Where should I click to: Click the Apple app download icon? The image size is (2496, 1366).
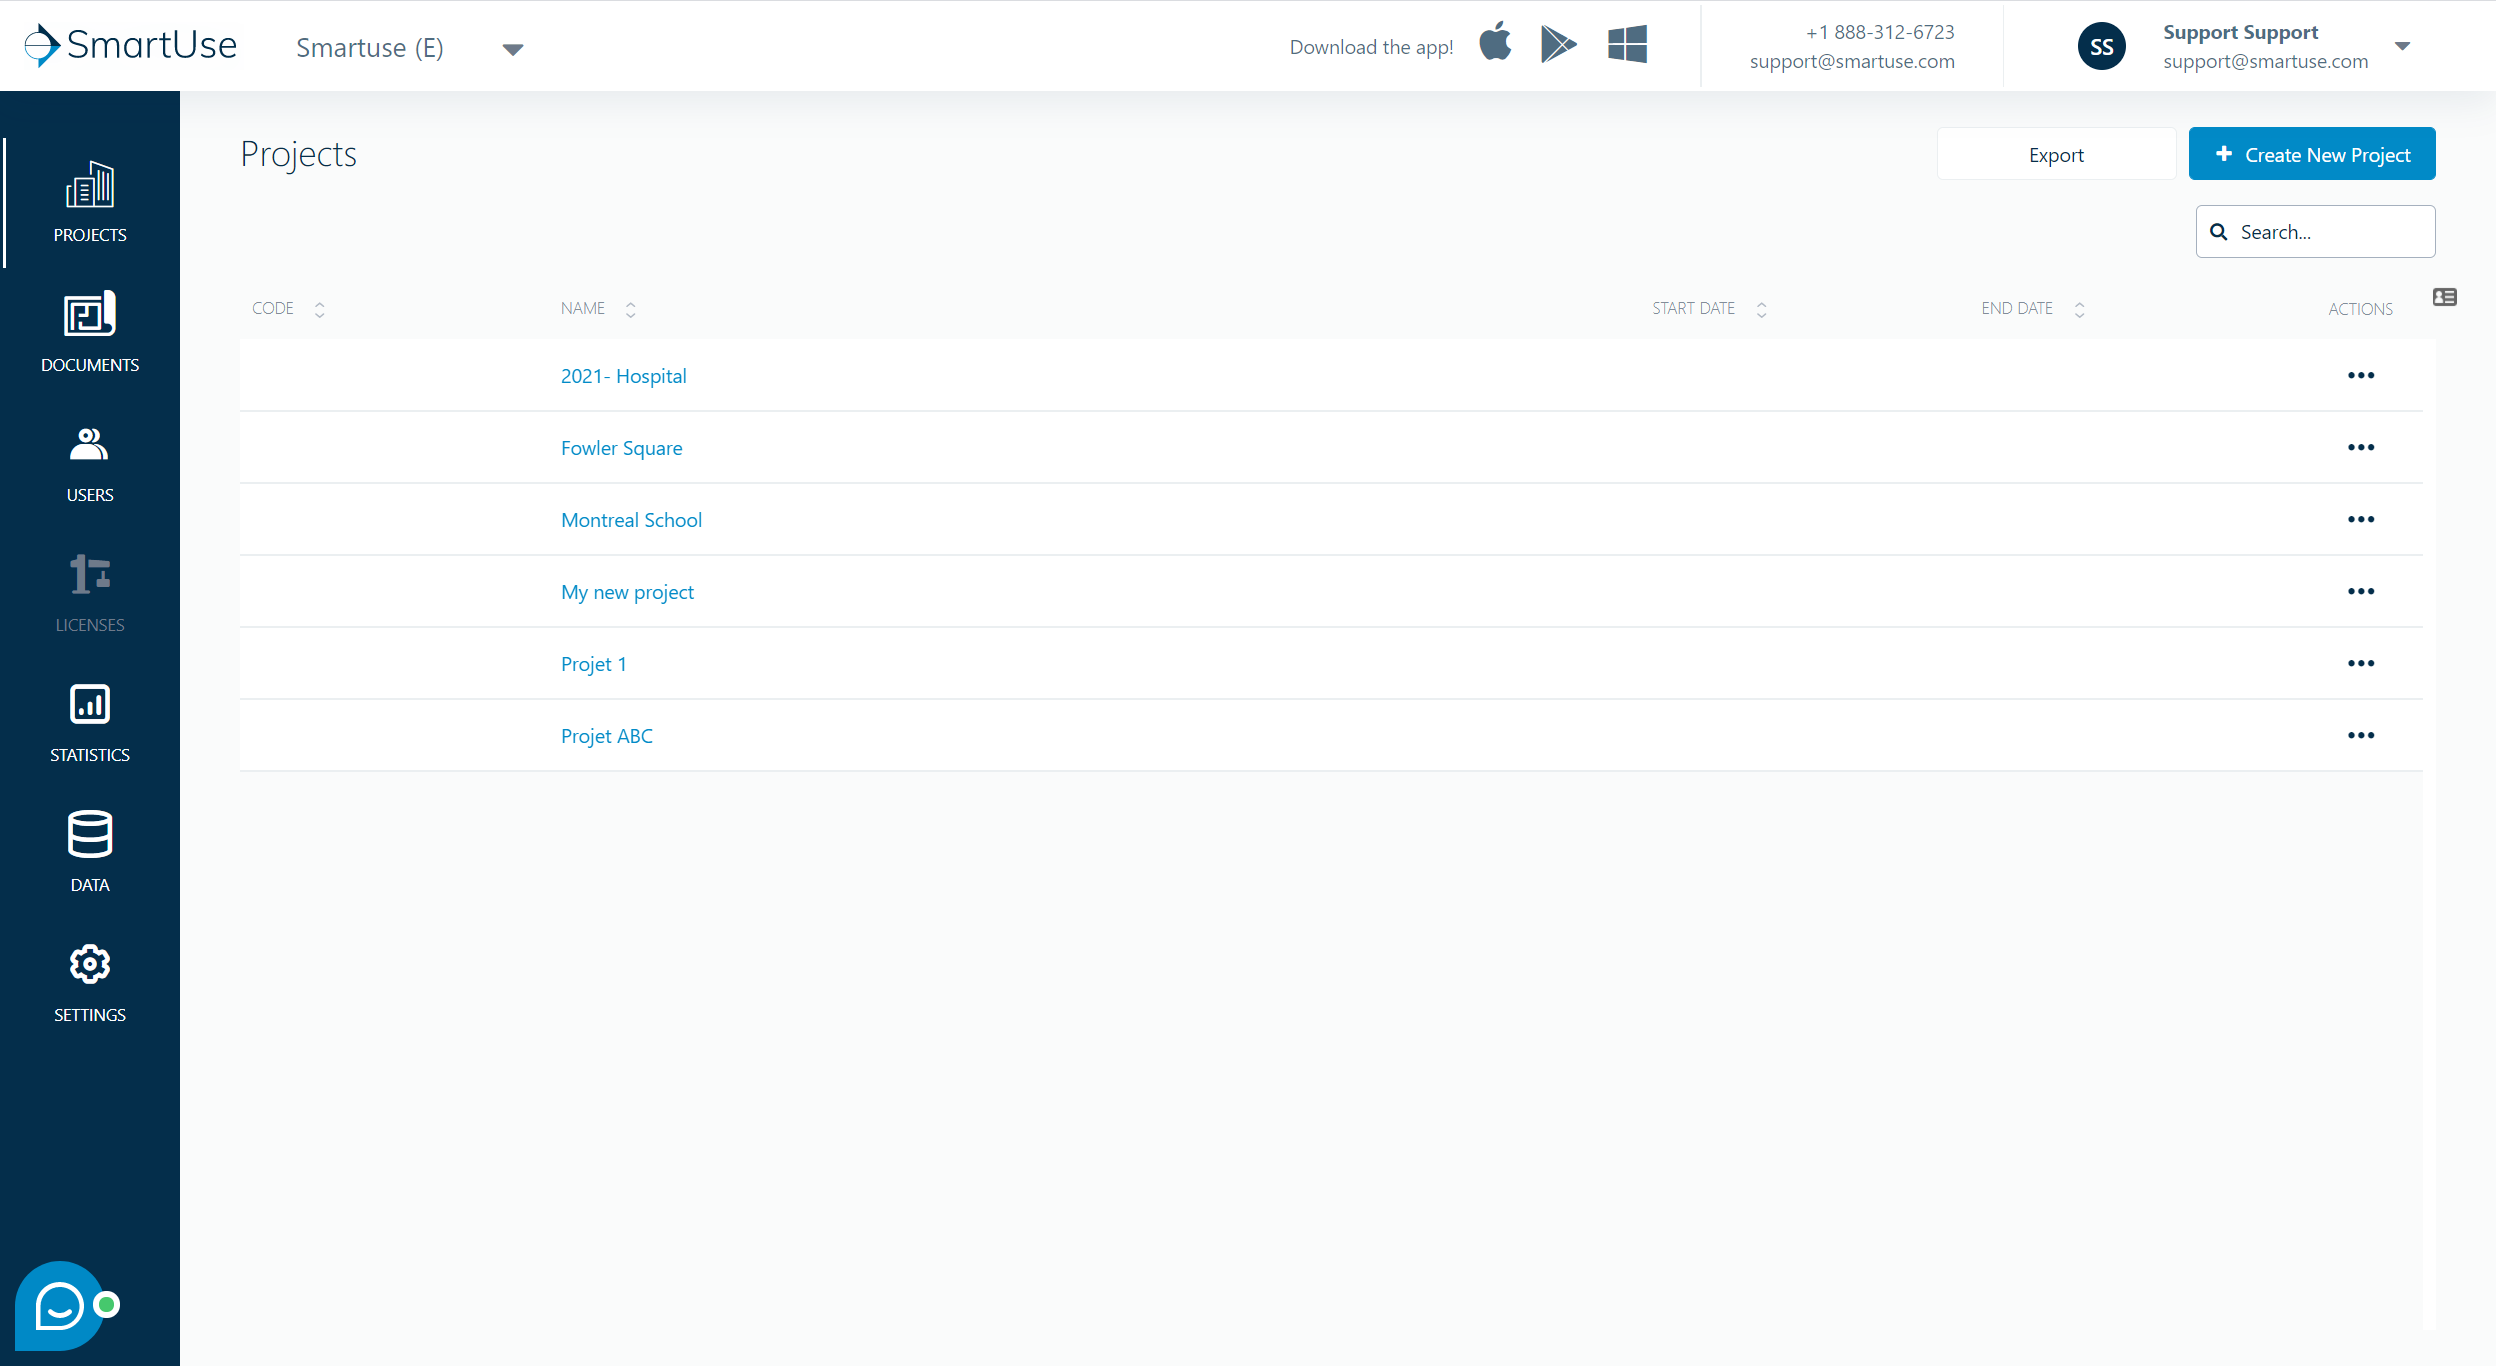coord(1495,44)
